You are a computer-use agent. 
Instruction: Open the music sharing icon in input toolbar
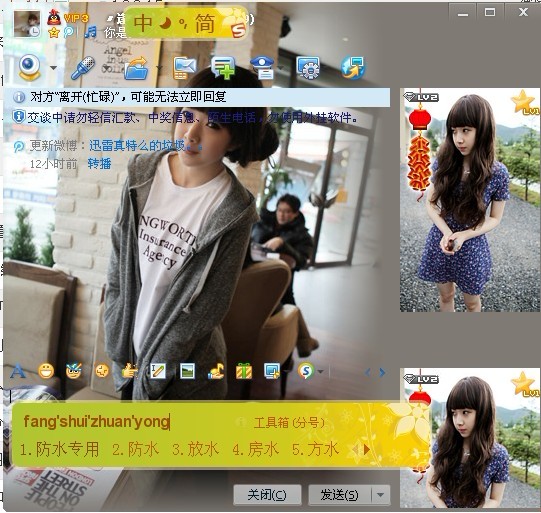pos(216,372)
